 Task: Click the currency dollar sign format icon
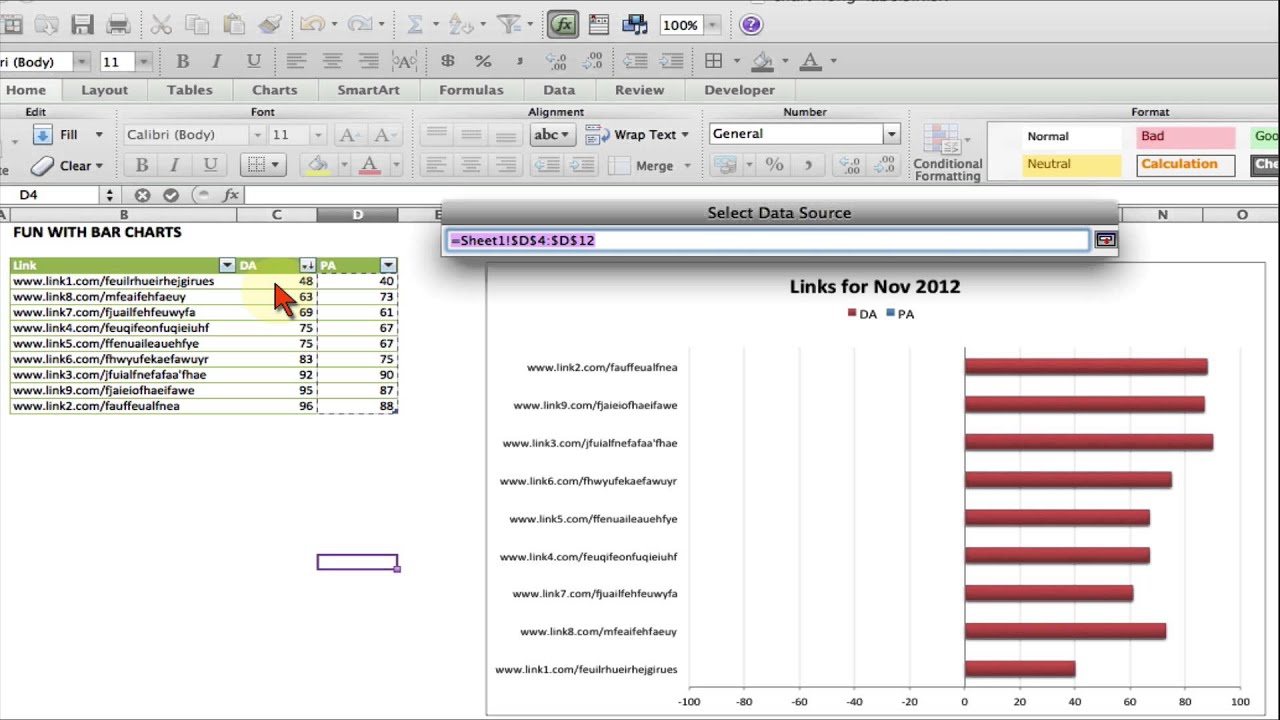447,61
